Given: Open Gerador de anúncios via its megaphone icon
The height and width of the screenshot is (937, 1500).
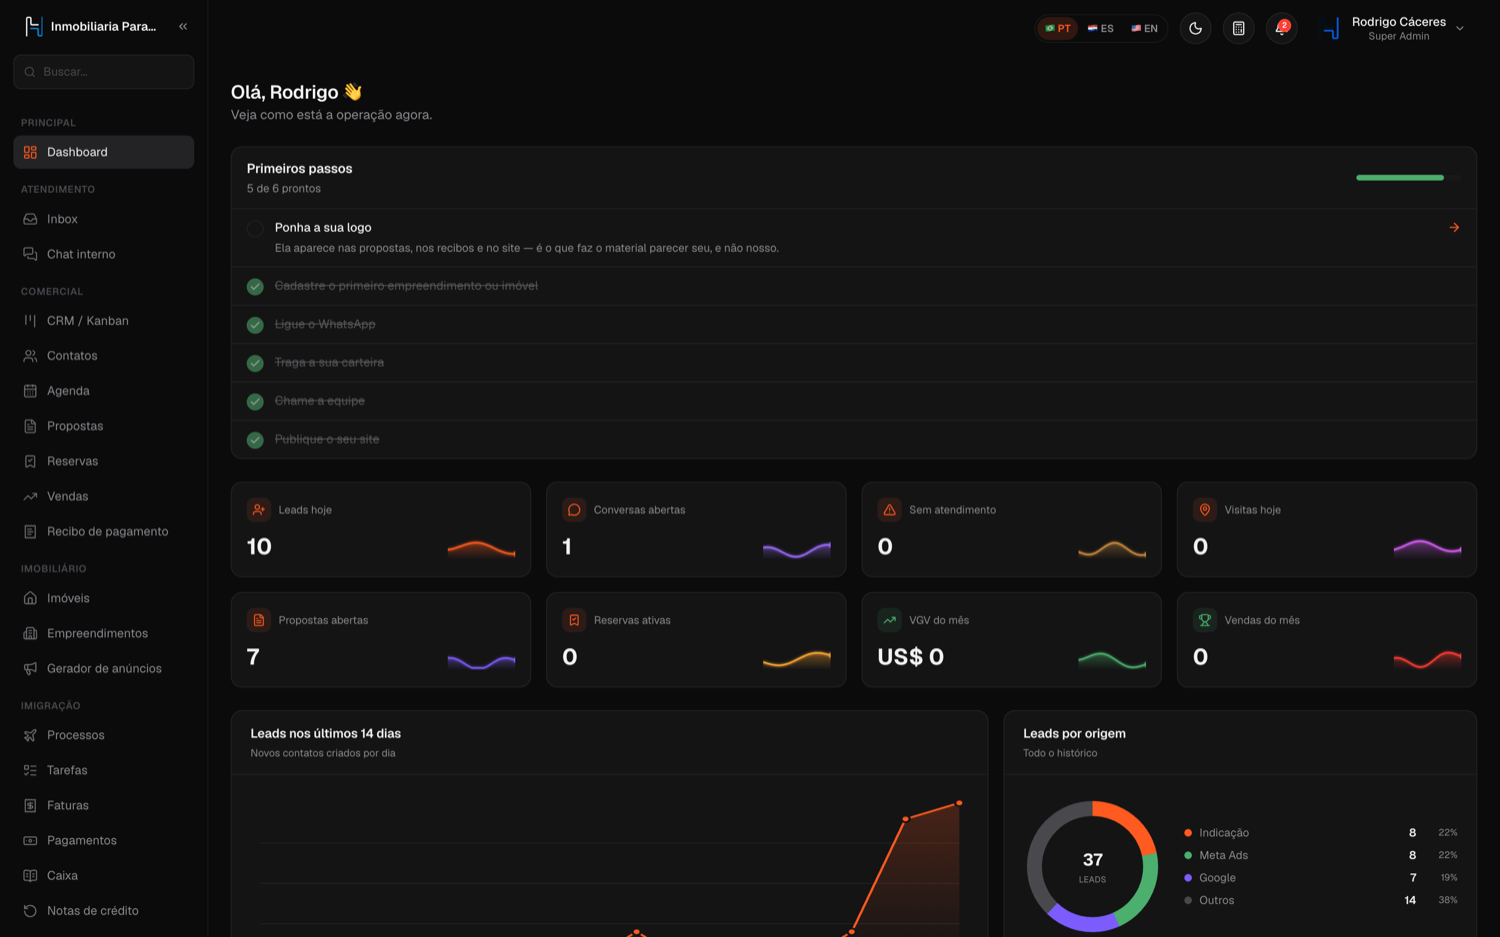Looking at the screenshot, I should (30, 668).
